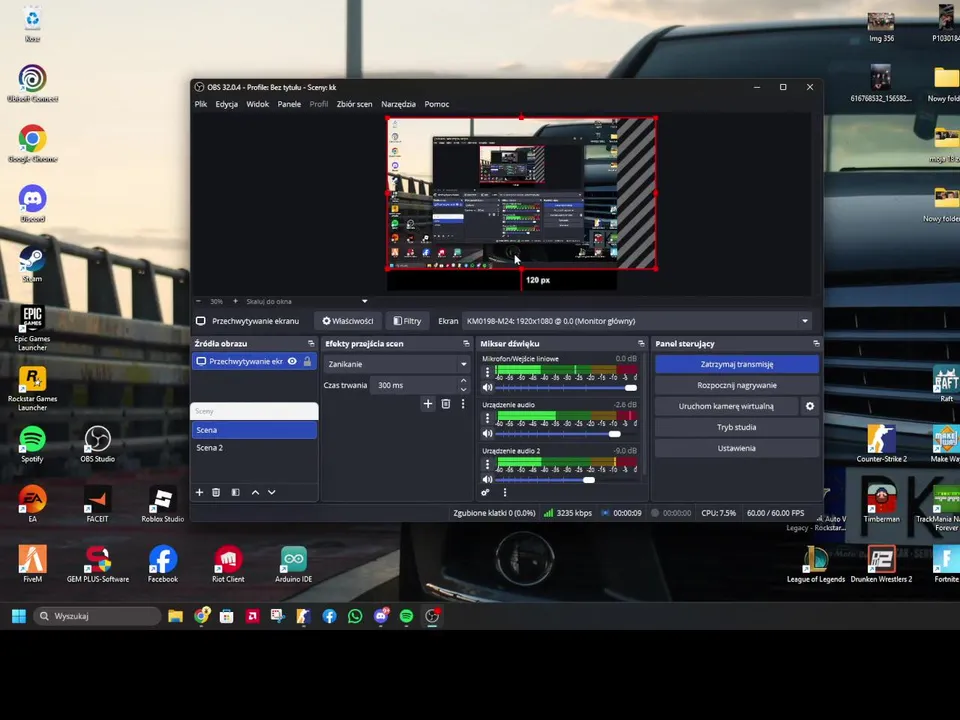This screenshot has width=960, height=720.
Task: Click Rozpocznij nagrywanie button
Action: pos(737,385)
